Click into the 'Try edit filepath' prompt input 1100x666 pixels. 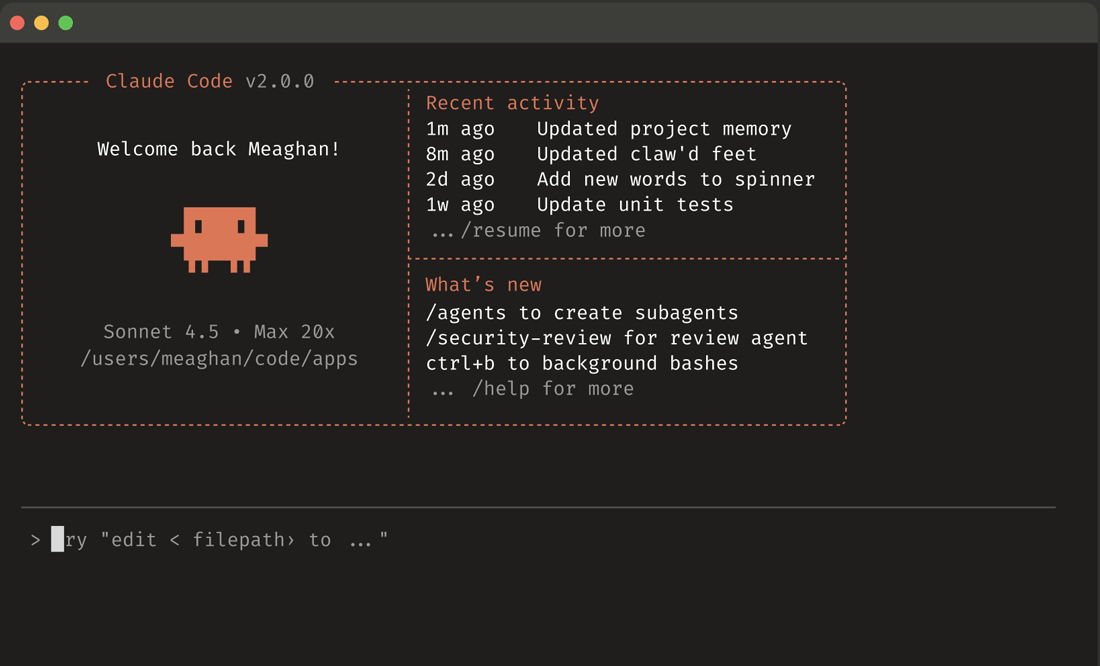point(220,540)
